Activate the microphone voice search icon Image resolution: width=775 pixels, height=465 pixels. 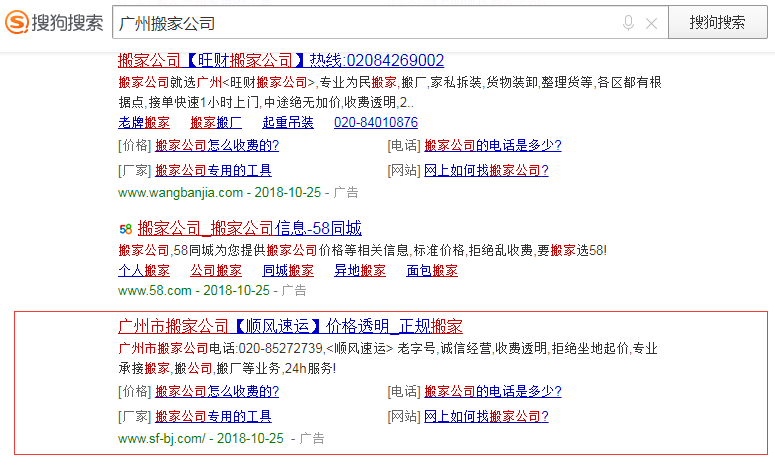pos(628,23)
